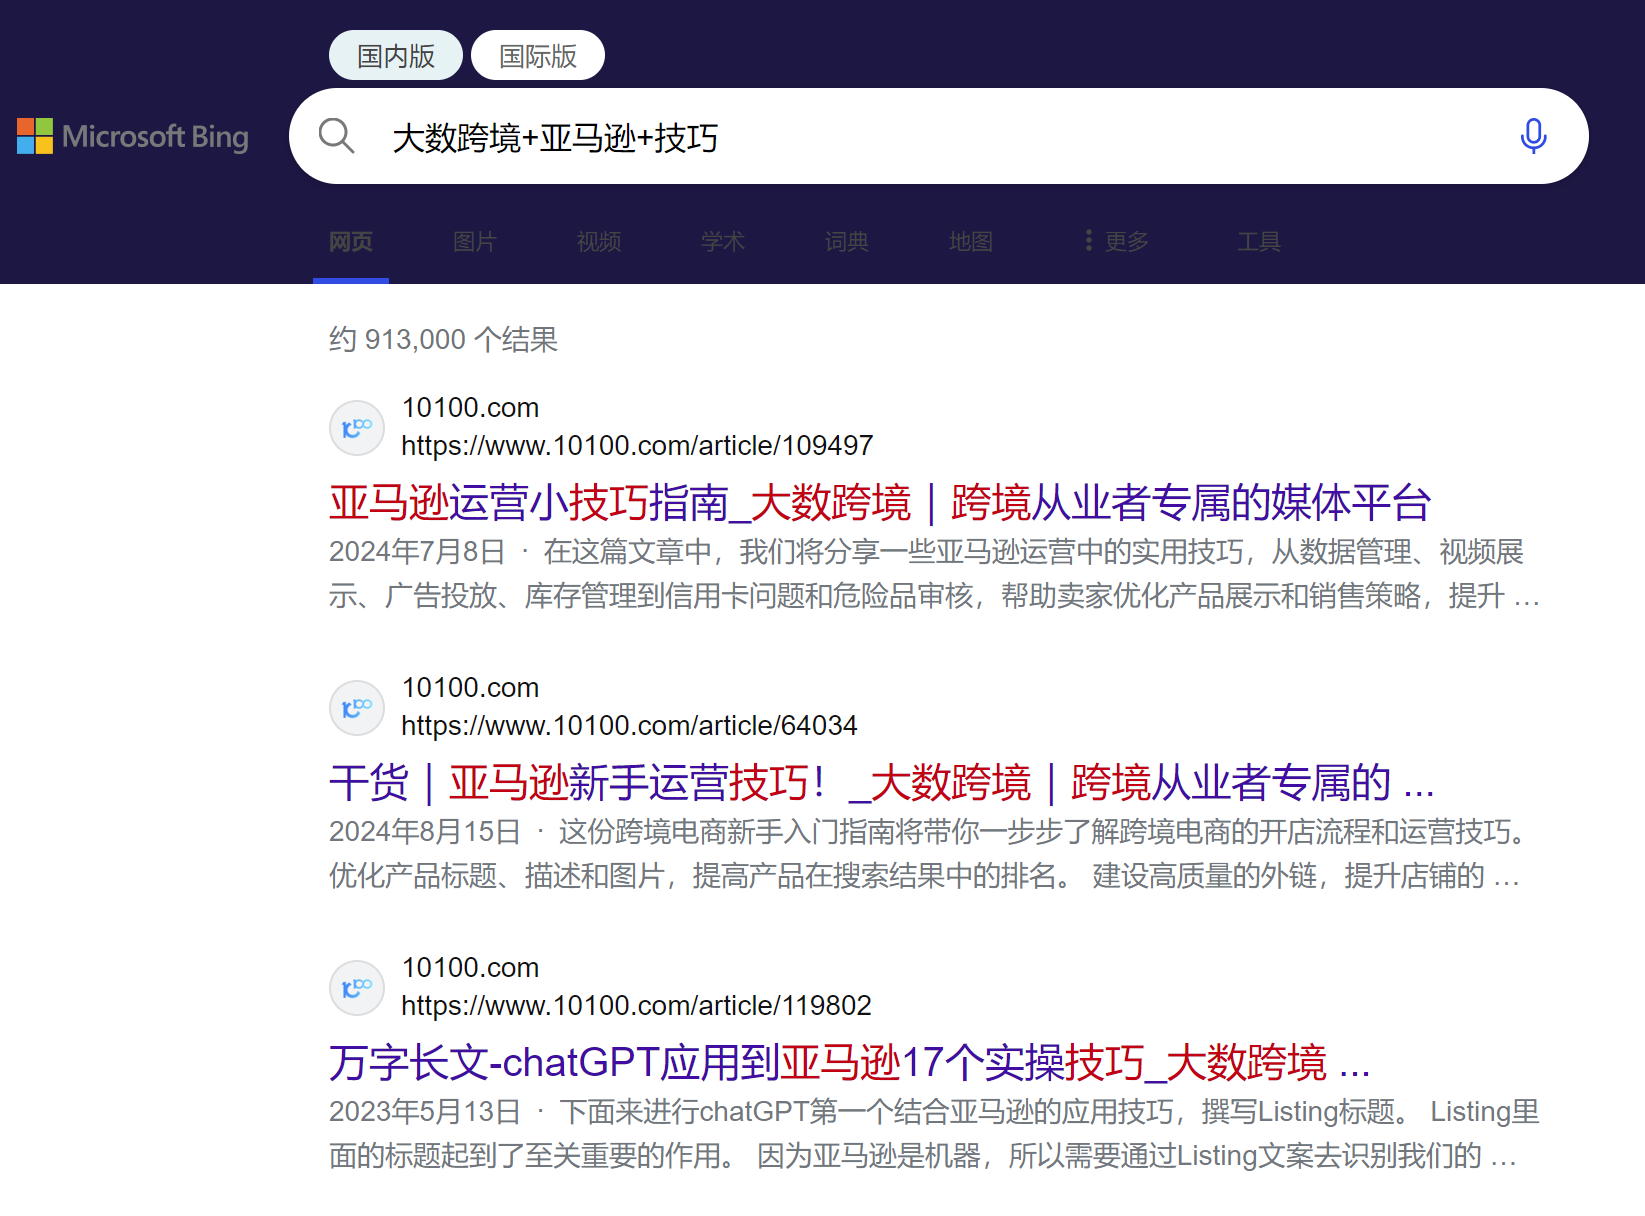1645x1216 pixels.
Task: Switch to 国内版 search mode
Action: [396, 55]
